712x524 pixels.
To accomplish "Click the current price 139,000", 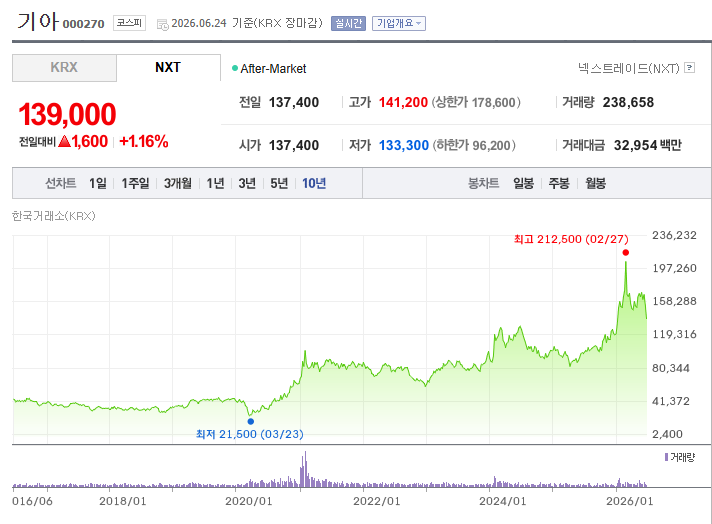I will [67, 114].
